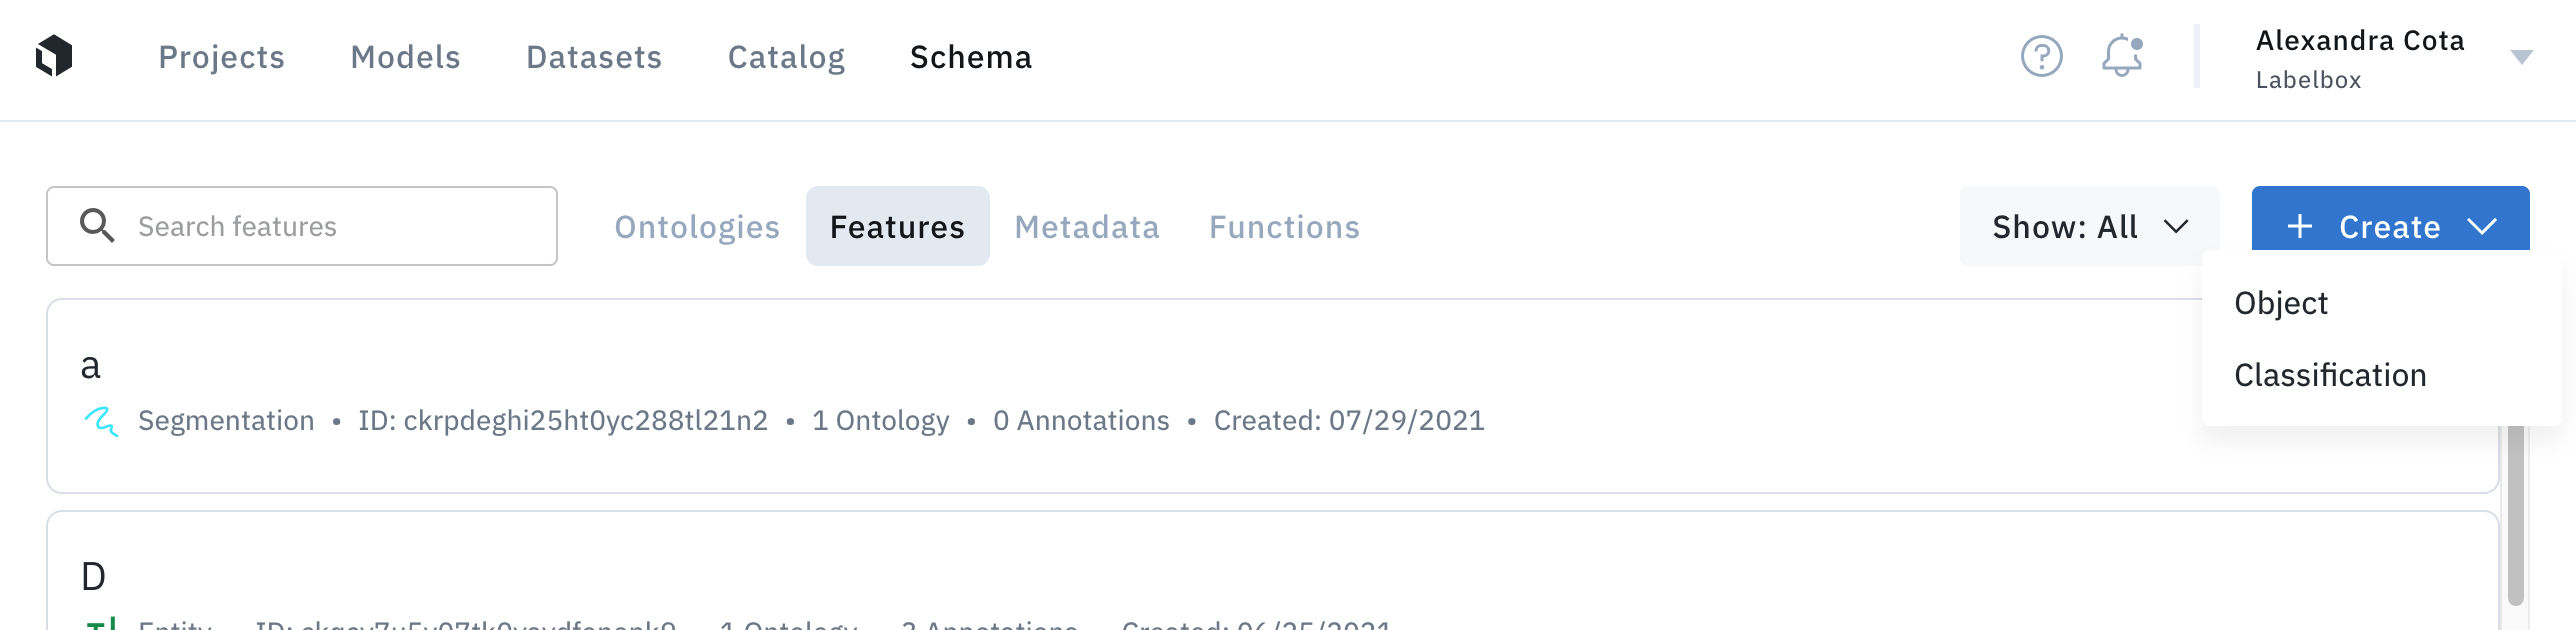Collapse the Create dropdown chevron
The height and width of the screenshot is (630, 2576).
pos(2482,227)
